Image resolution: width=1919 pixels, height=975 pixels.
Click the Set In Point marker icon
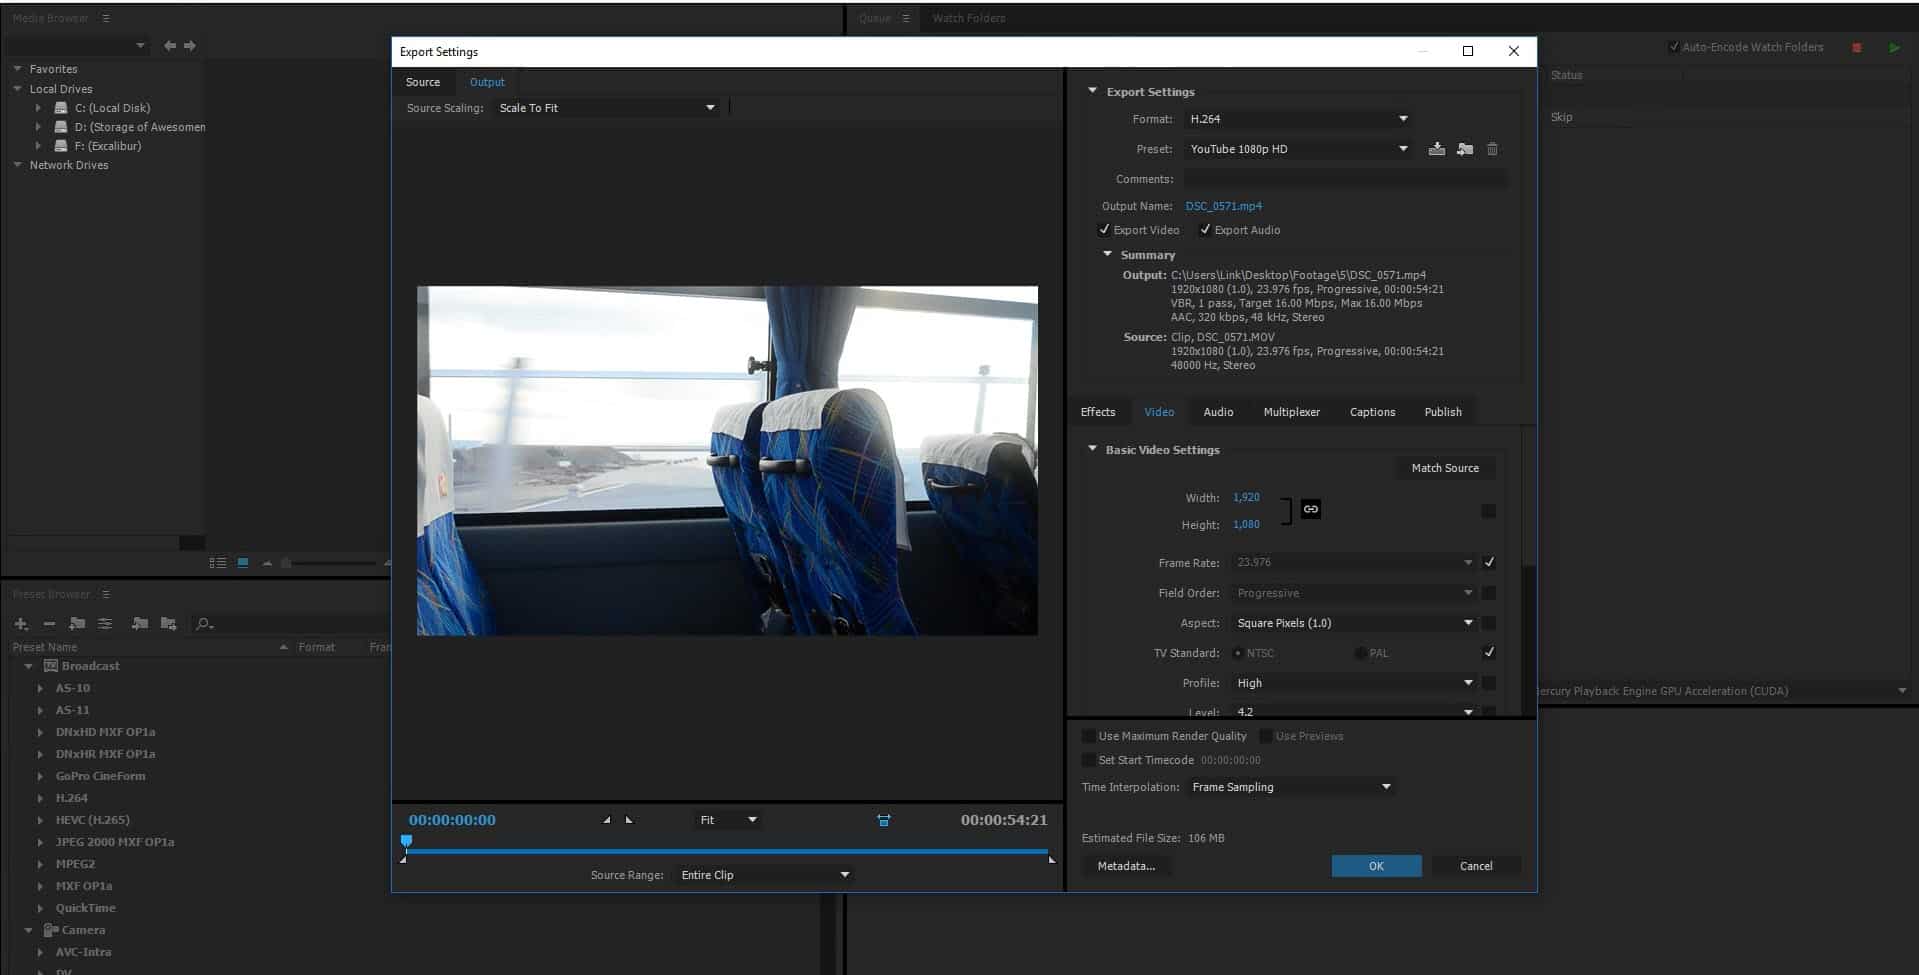pos(607,820)
